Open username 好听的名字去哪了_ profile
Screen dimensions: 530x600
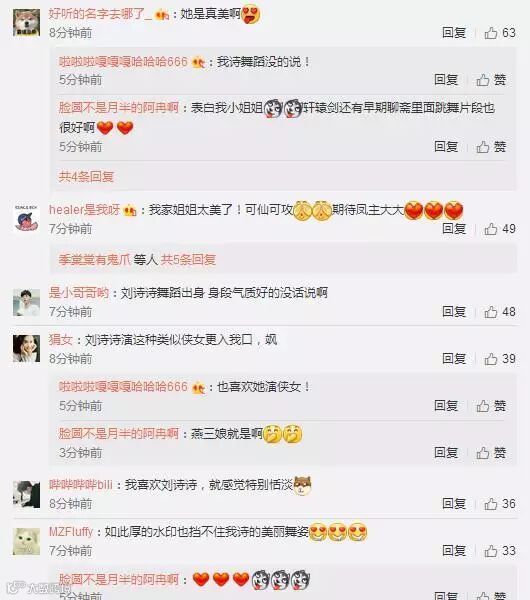pos(100,14)
